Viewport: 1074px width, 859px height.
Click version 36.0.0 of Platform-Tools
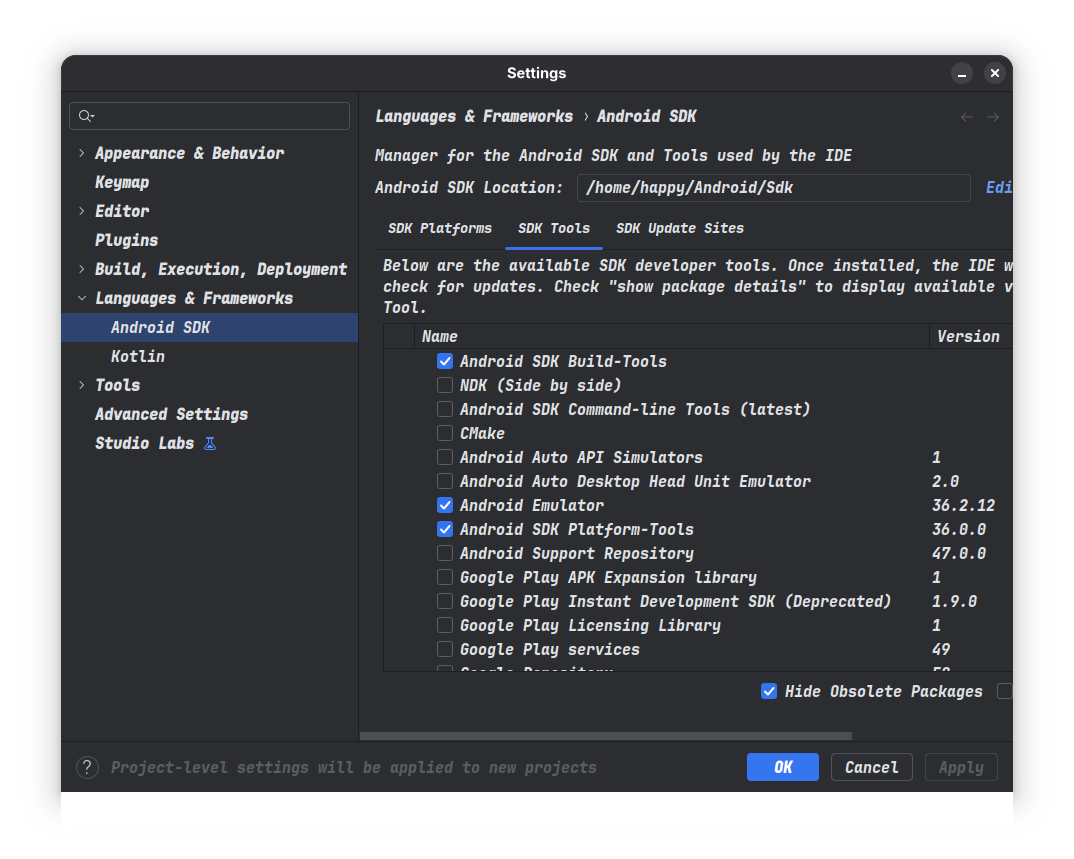point(959,530)
